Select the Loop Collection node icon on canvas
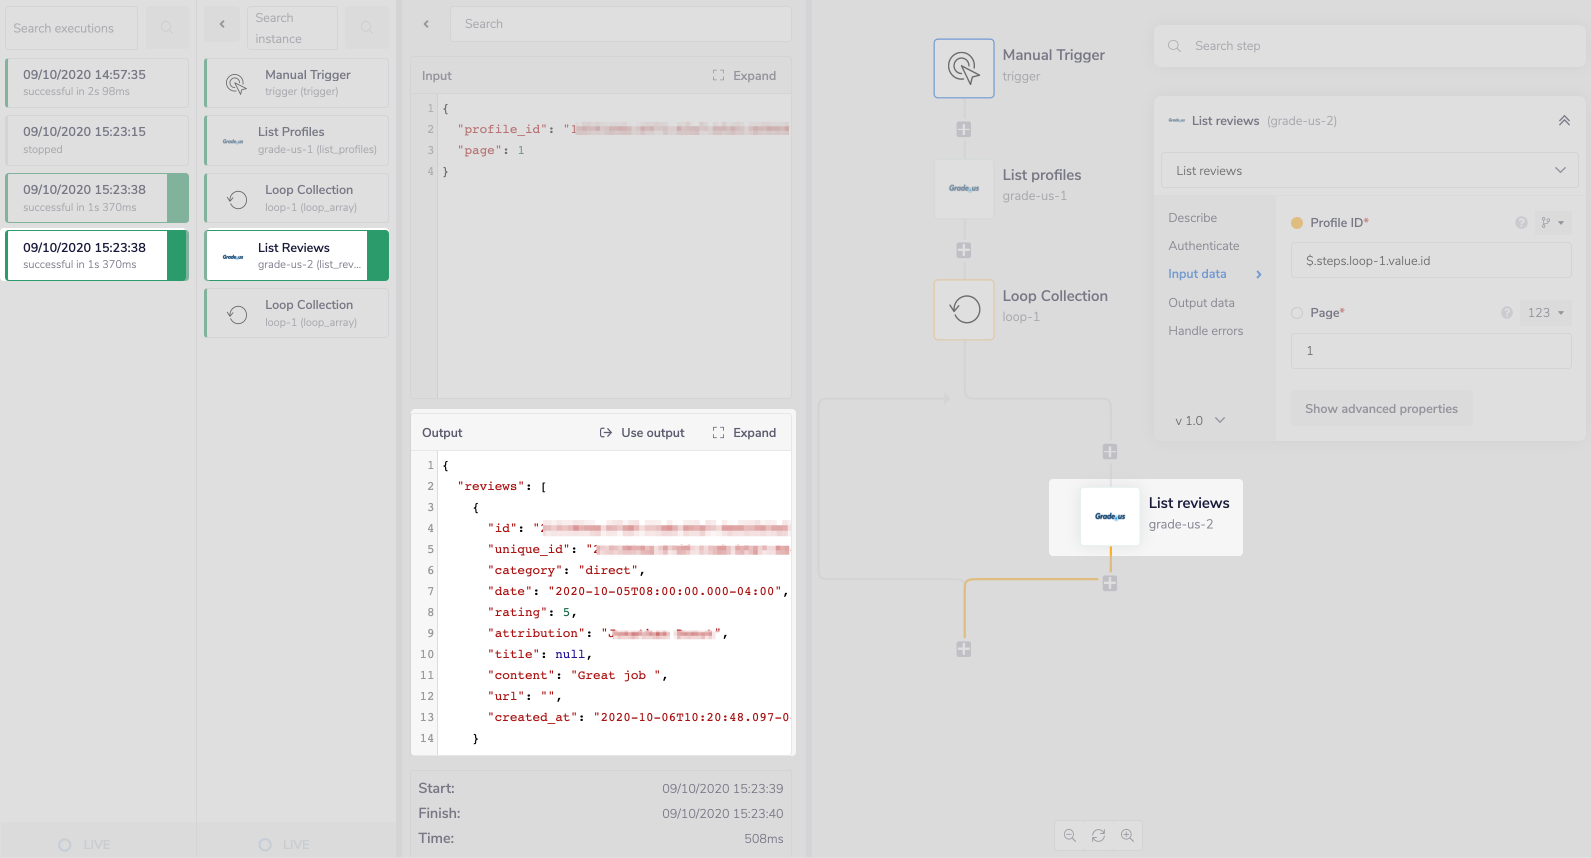Image resolution: width=1591 pixels, height=858 pixels. (x=963, y=309)
